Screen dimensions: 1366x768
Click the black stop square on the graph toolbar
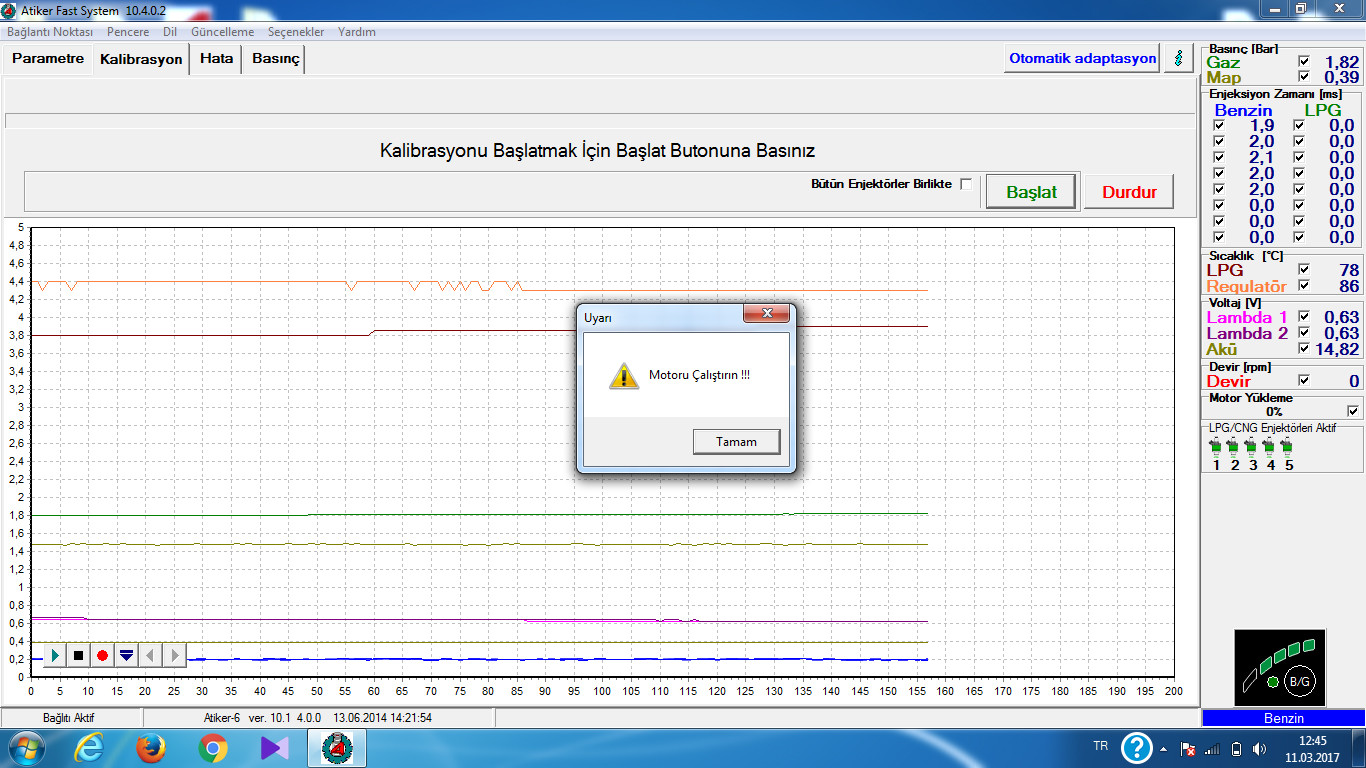(78, 655)
